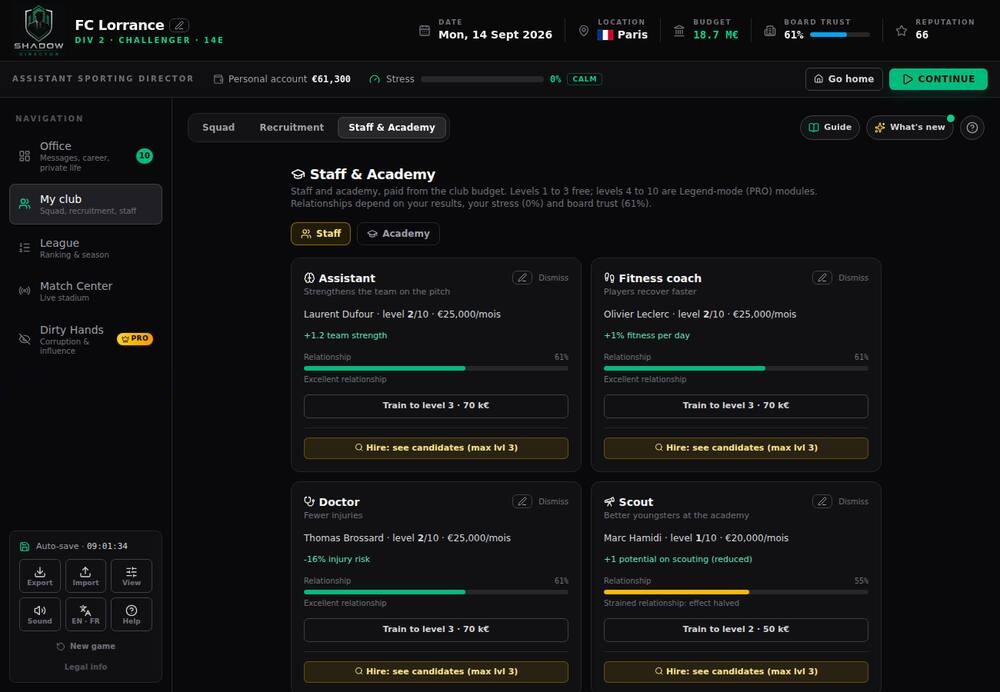Open What's new announcements
This screenshot has height=692, width=1000.
click(x=909, y=128)
